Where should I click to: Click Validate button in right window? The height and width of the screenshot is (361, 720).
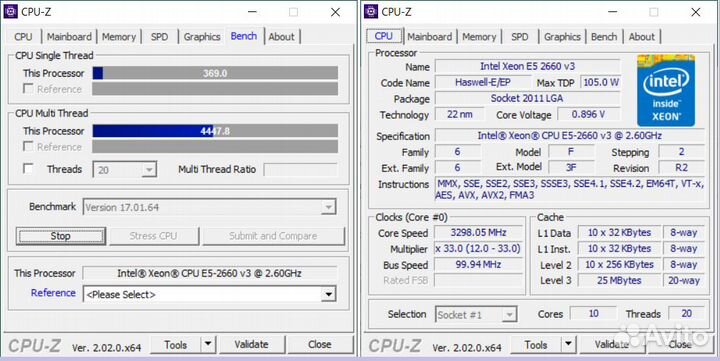[x=612, y=344]
